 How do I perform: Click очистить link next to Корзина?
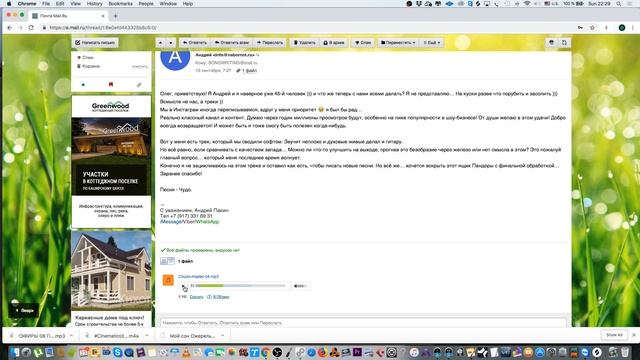click(x=140, y=67)
